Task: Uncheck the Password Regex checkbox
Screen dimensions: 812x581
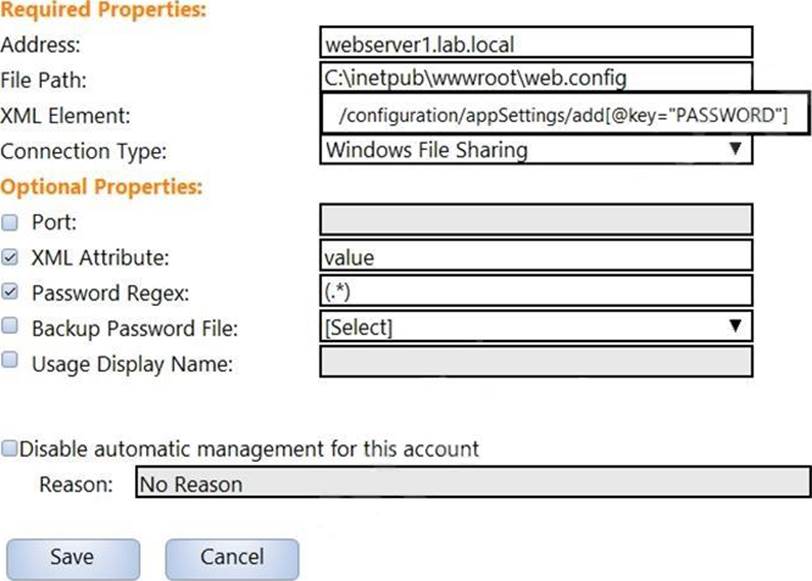Action: click(10, 292)
